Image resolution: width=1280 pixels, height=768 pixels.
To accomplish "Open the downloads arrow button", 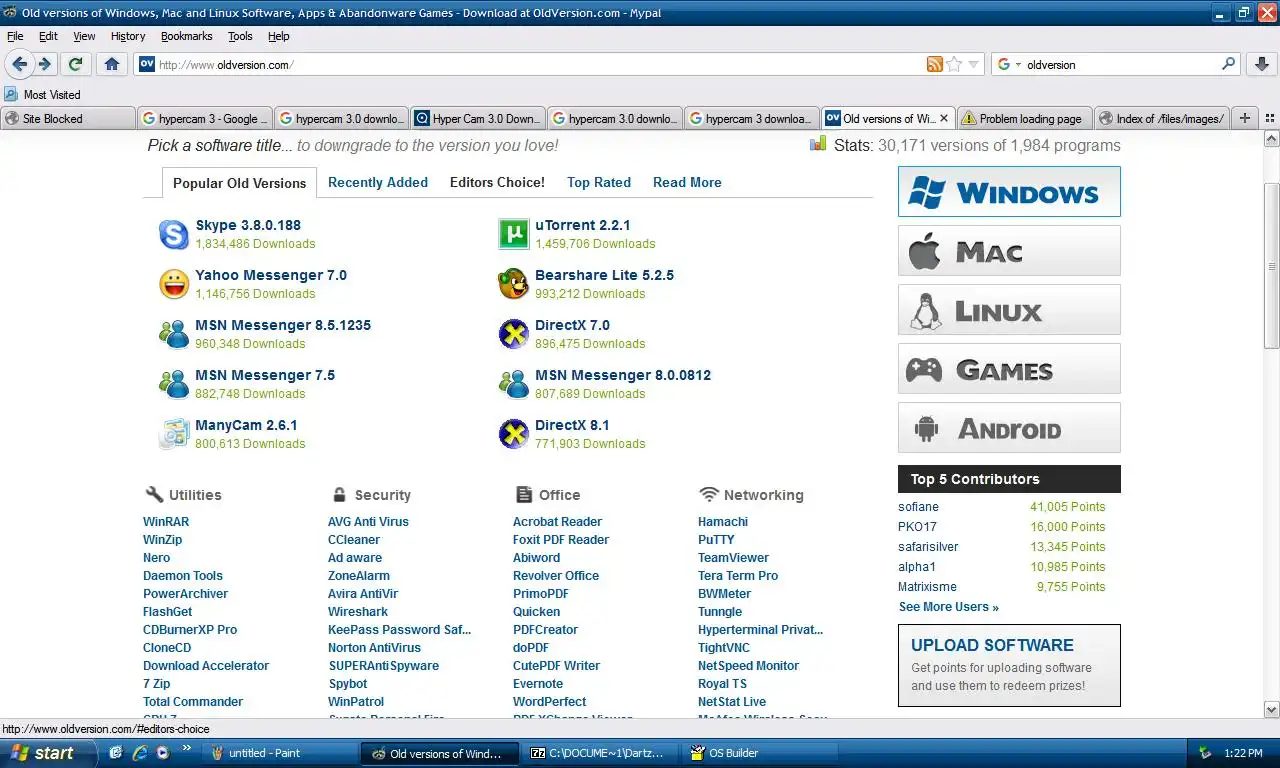I will 1261,64.
